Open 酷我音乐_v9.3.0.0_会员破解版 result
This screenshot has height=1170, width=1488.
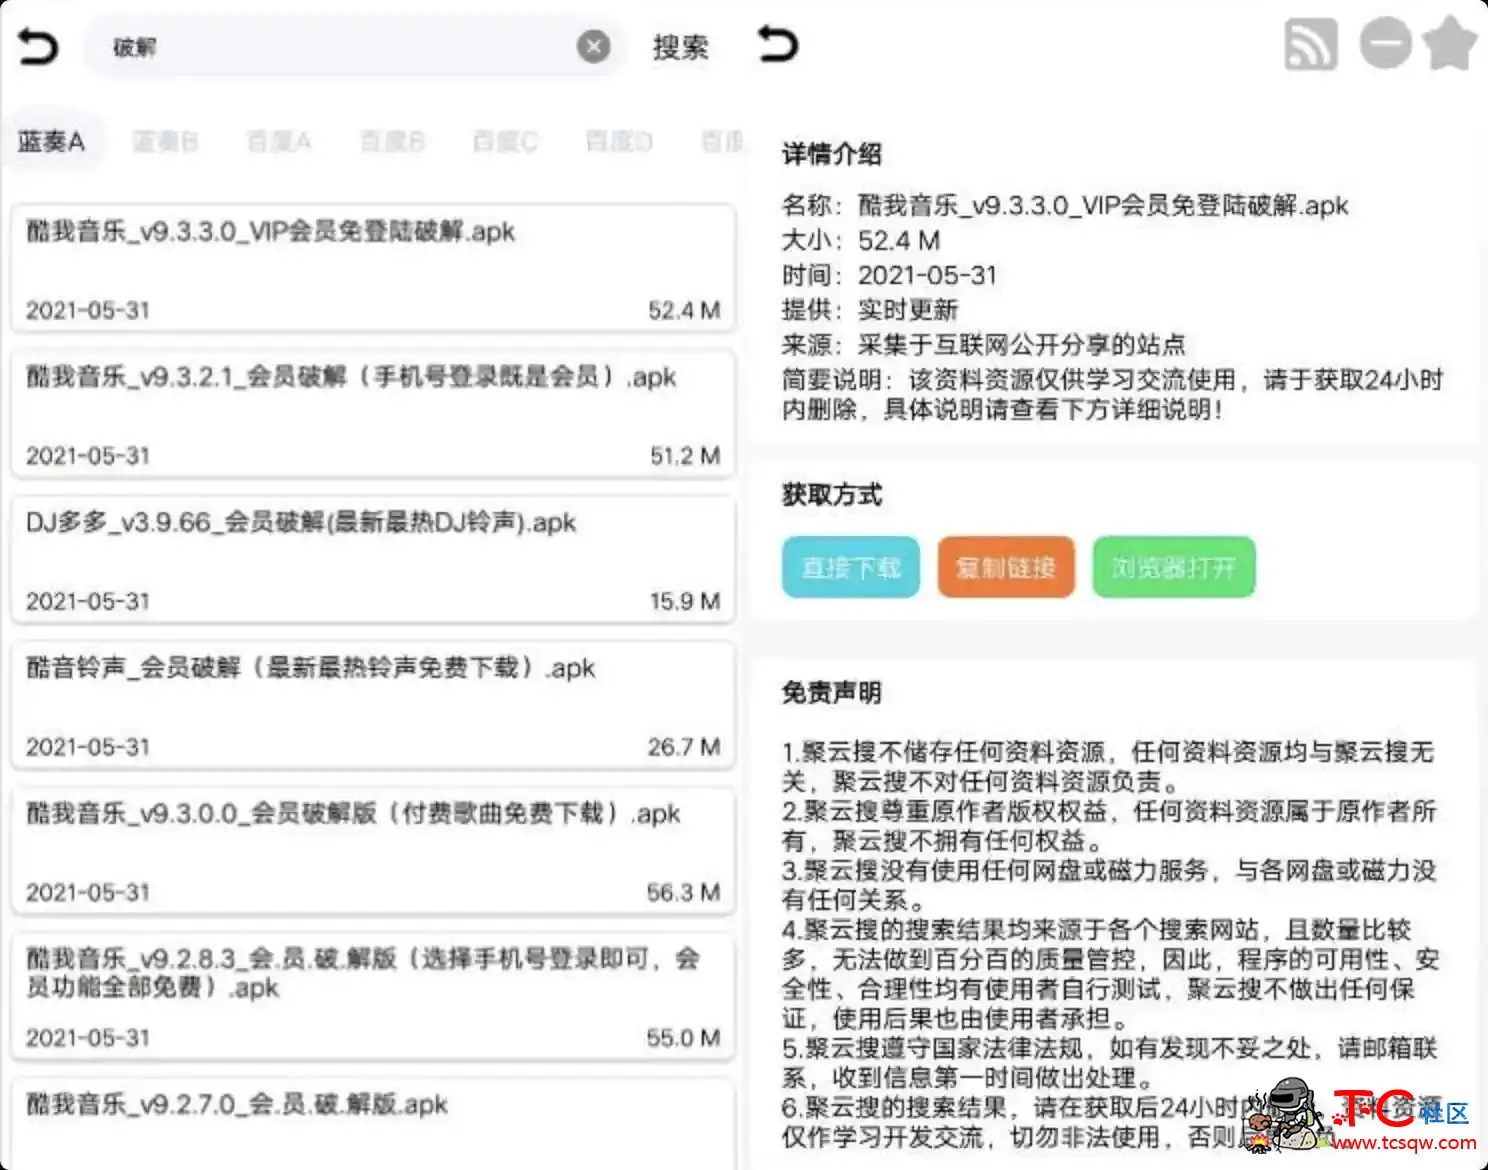pos(373,850)
